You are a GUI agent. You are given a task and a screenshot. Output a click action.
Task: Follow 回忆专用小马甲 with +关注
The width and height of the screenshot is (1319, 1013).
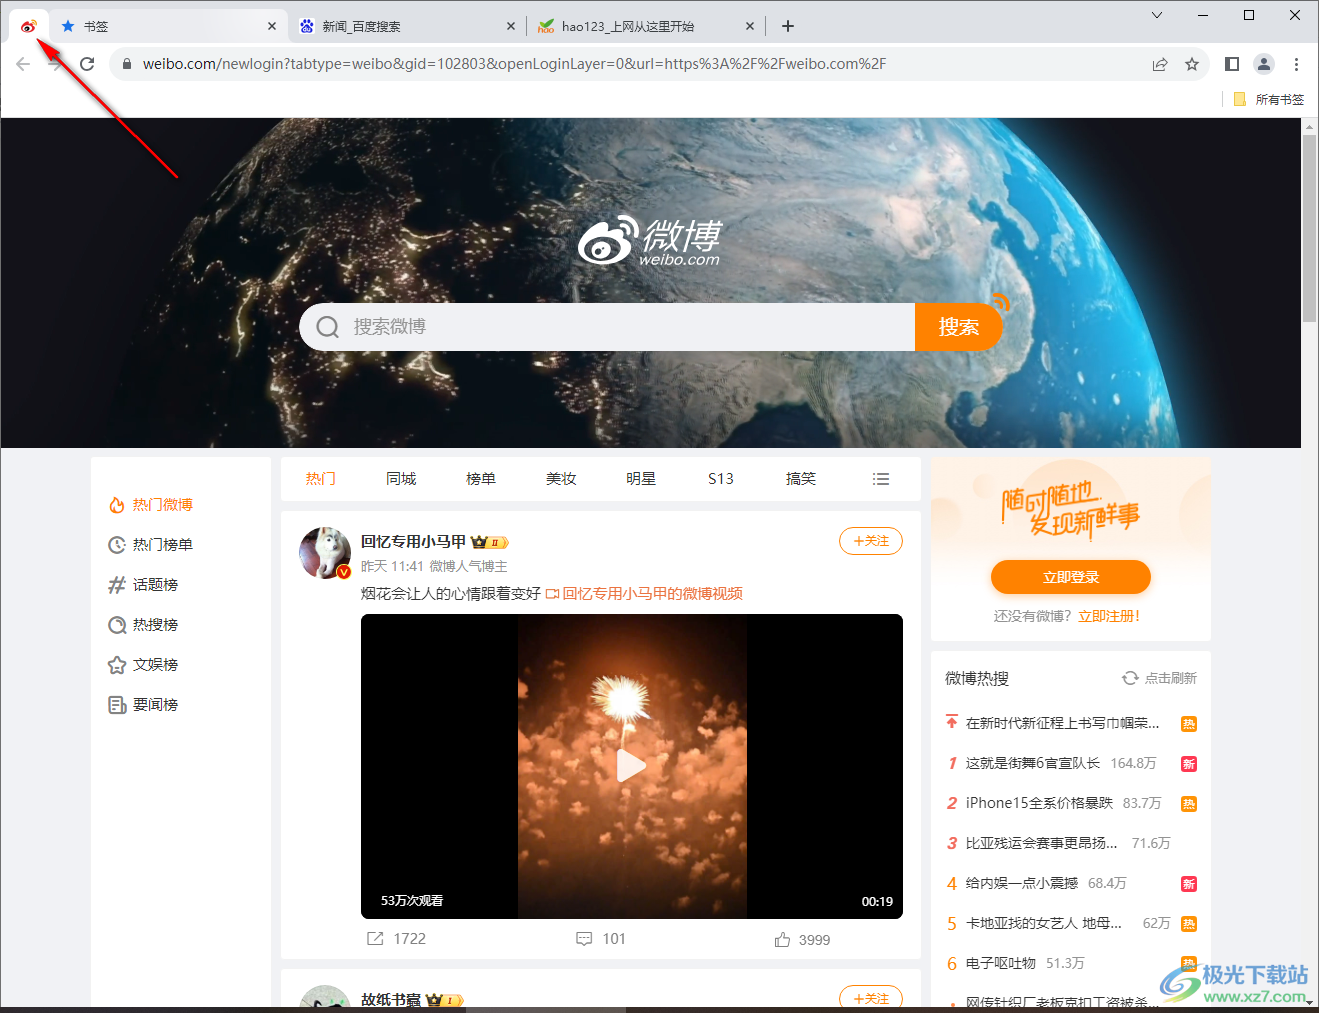[871, 541]
